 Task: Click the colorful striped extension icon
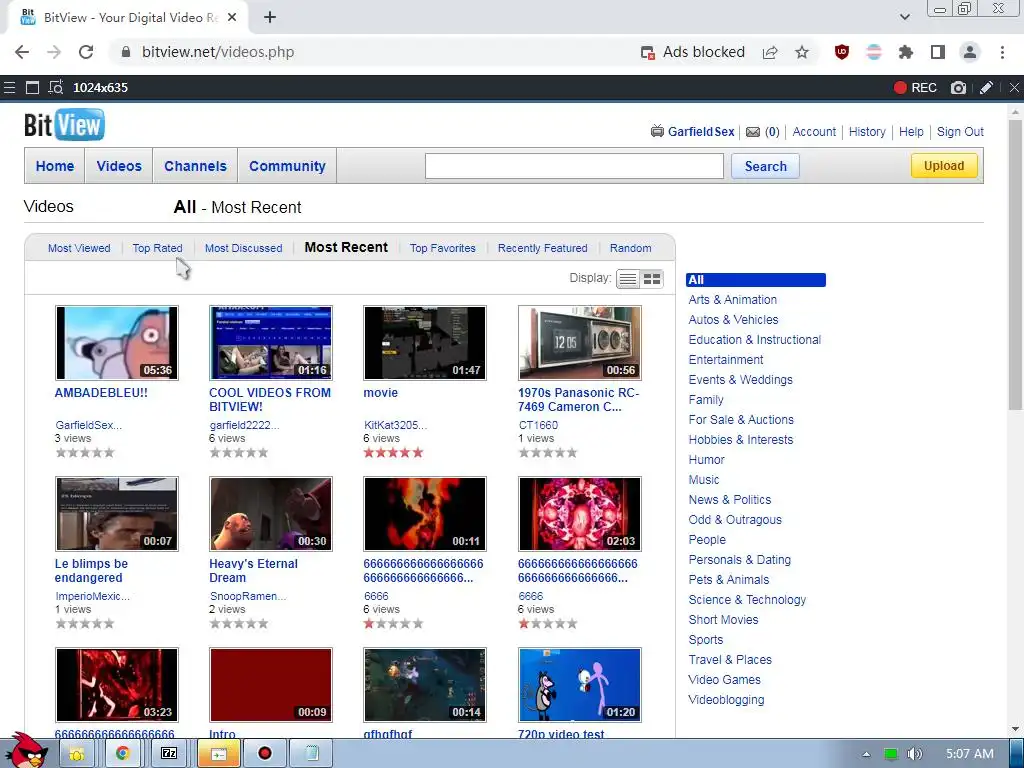(x=874, y=52)
